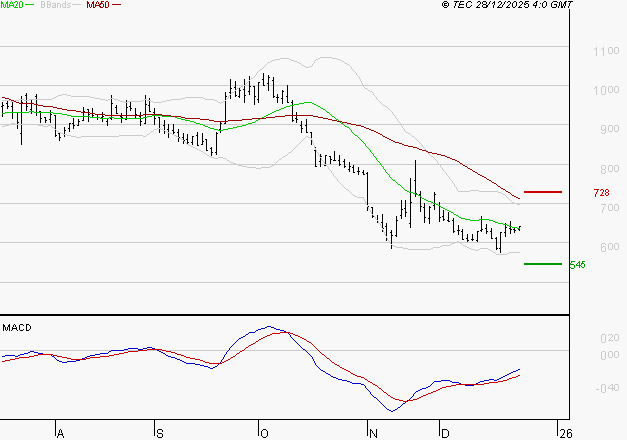Click the MA20 legend label
This screenshot has width=627, height=440.
pos(13,5)
